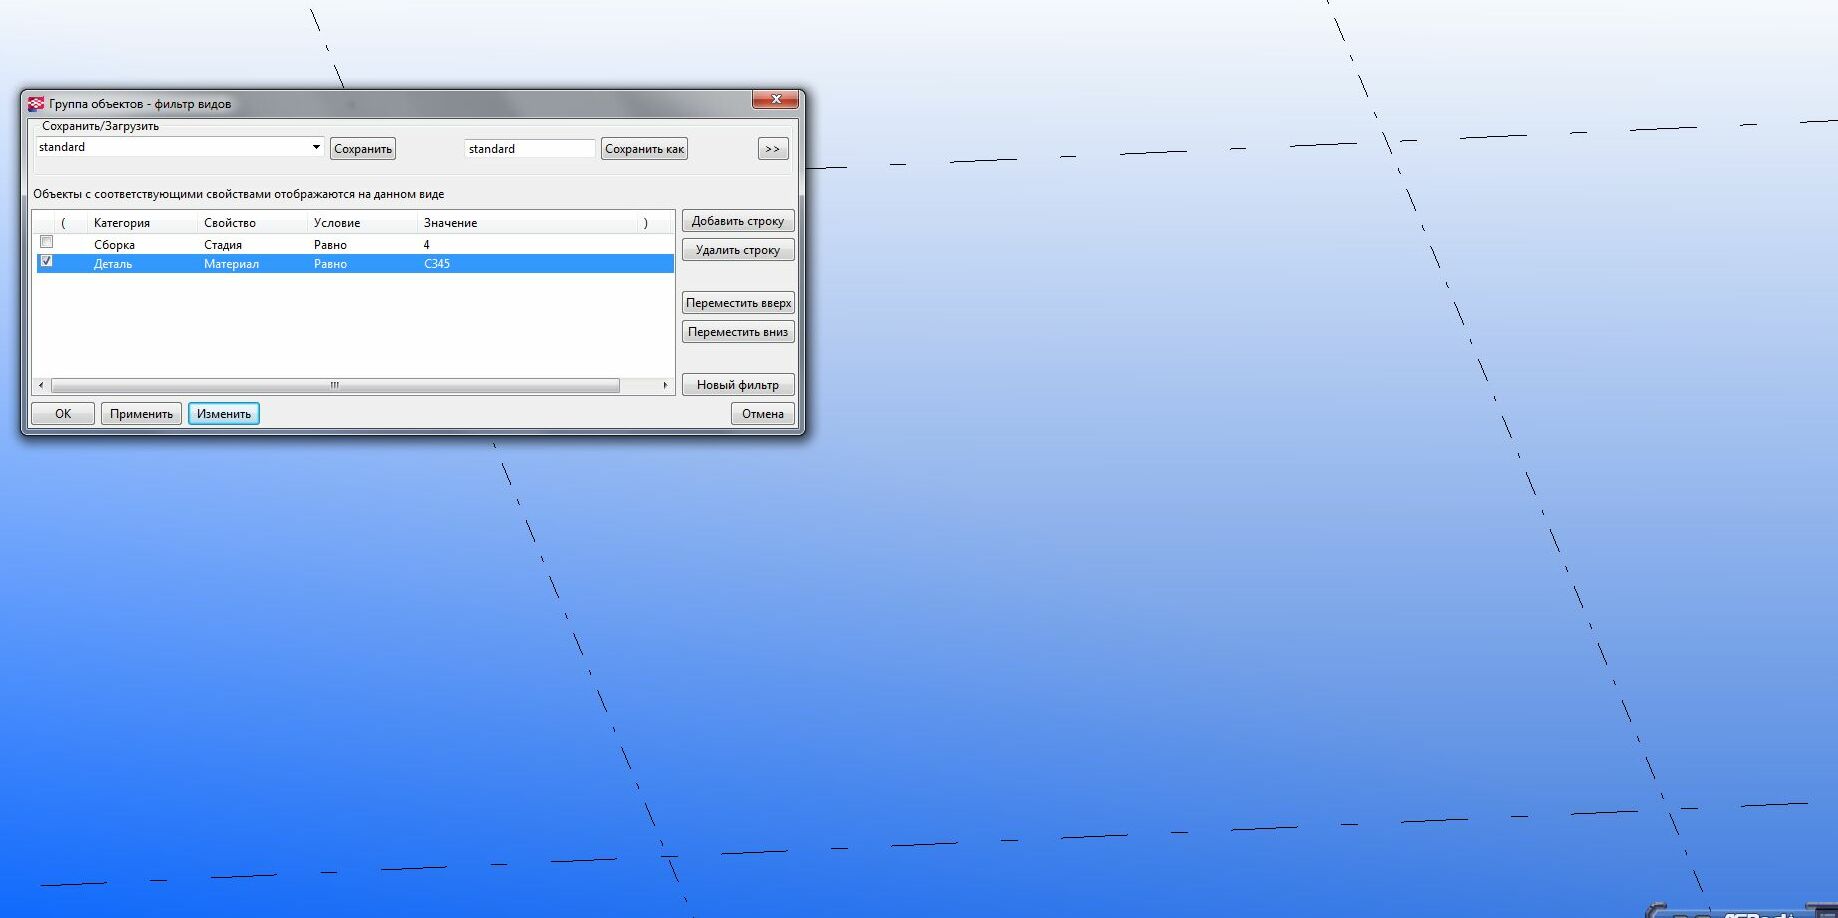Image resolution: width=1838 pixels, height=918 pixels.
Task: Click the Изменить button
Action: click(224, 414)
